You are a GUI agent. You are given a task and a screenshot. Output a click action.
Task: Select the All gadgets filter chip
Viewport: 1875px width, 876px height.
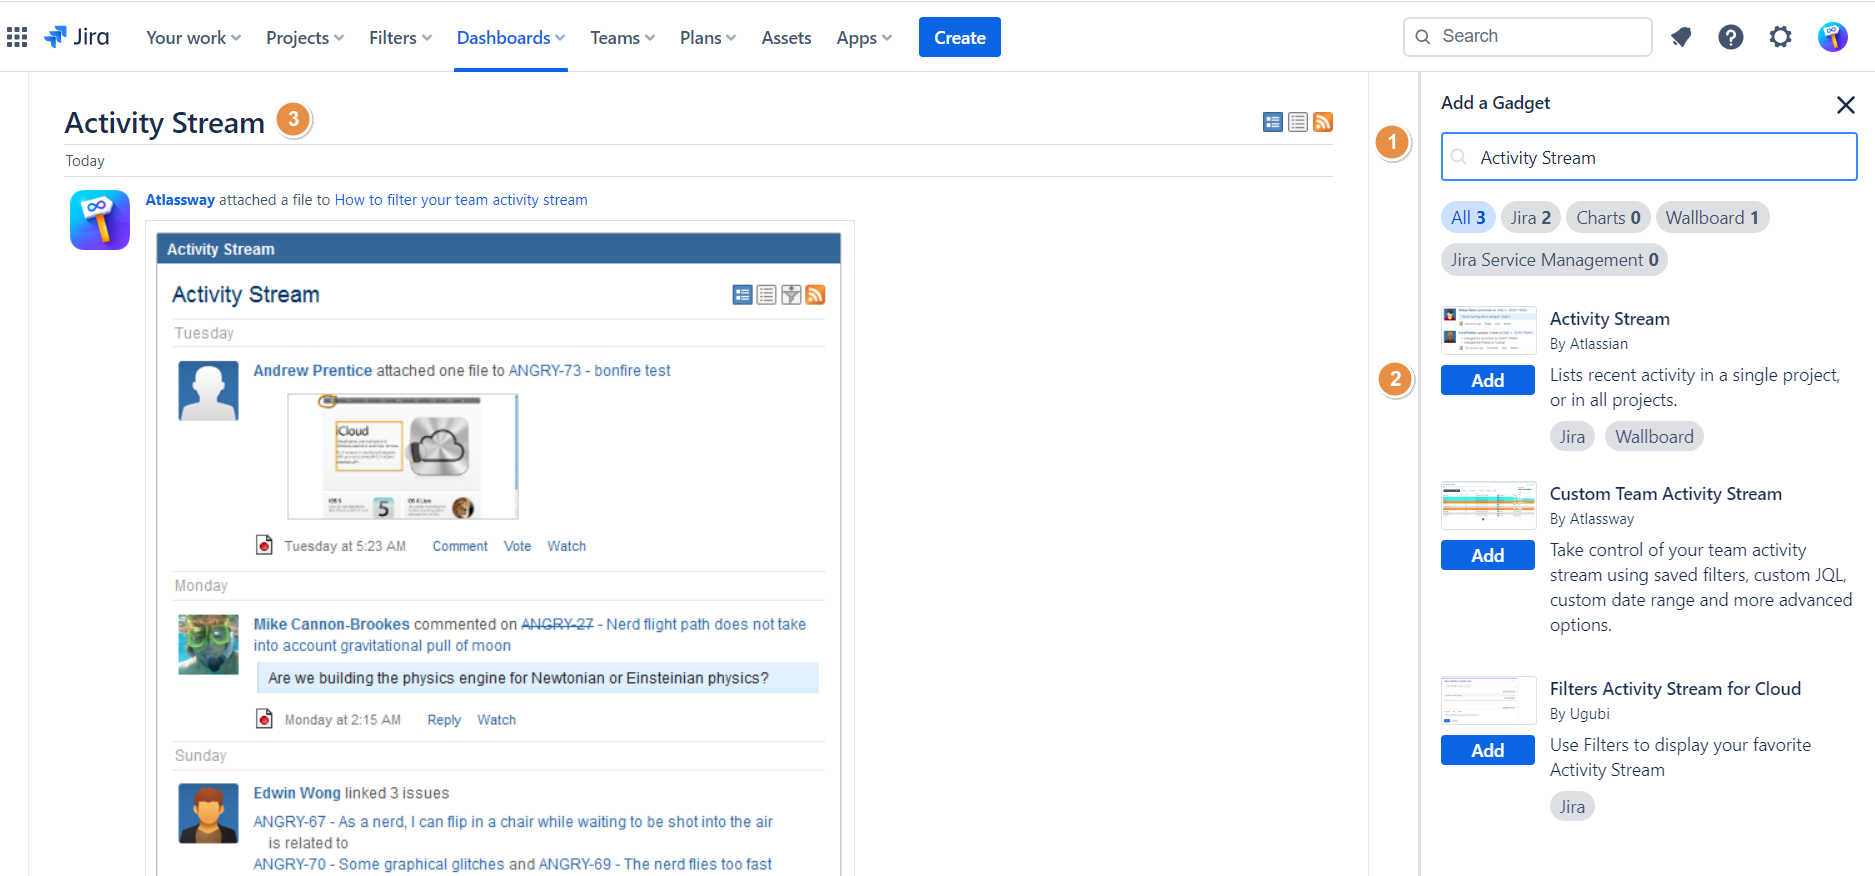coord(1467,217)
